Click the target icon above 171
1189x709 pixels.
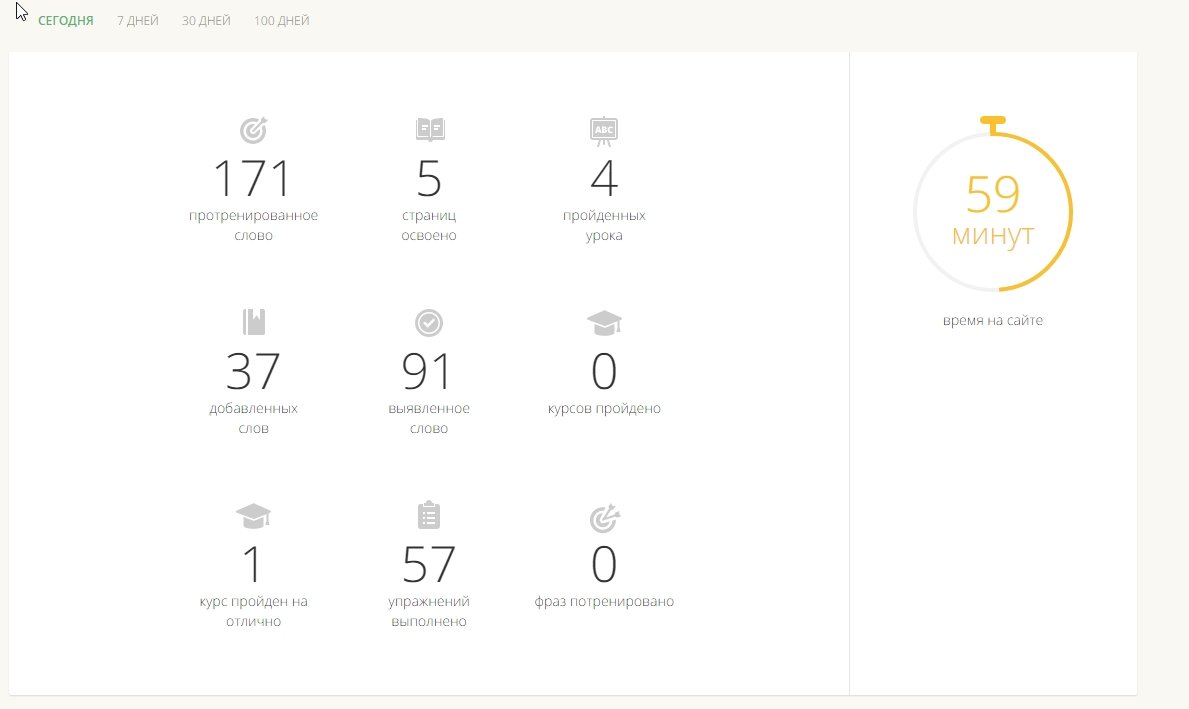(254, 130)
